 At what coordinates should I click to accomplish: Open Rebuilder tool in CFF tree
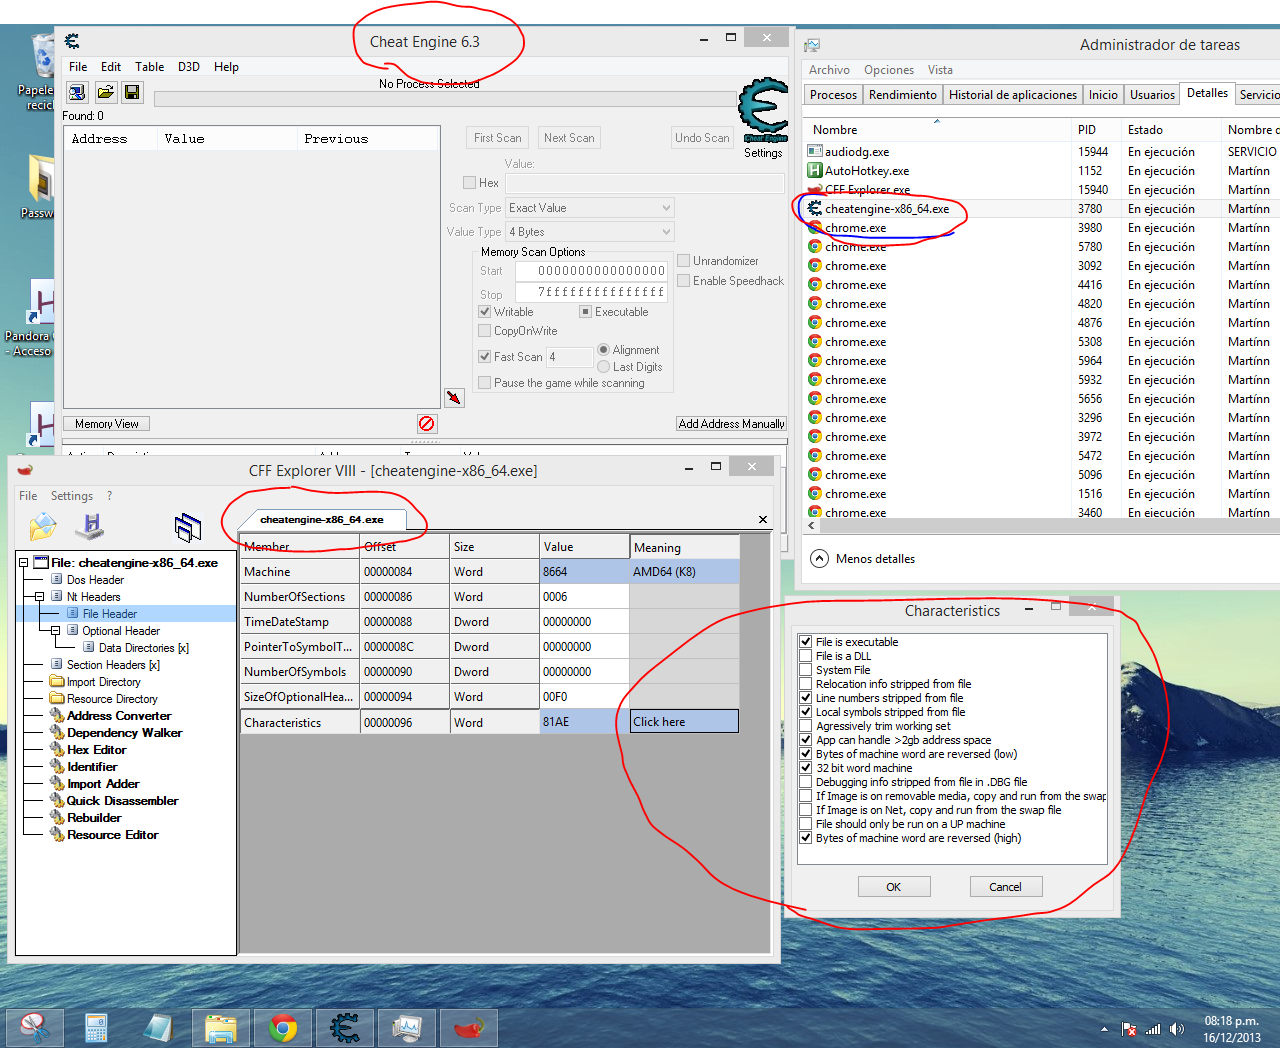[94, 818]
